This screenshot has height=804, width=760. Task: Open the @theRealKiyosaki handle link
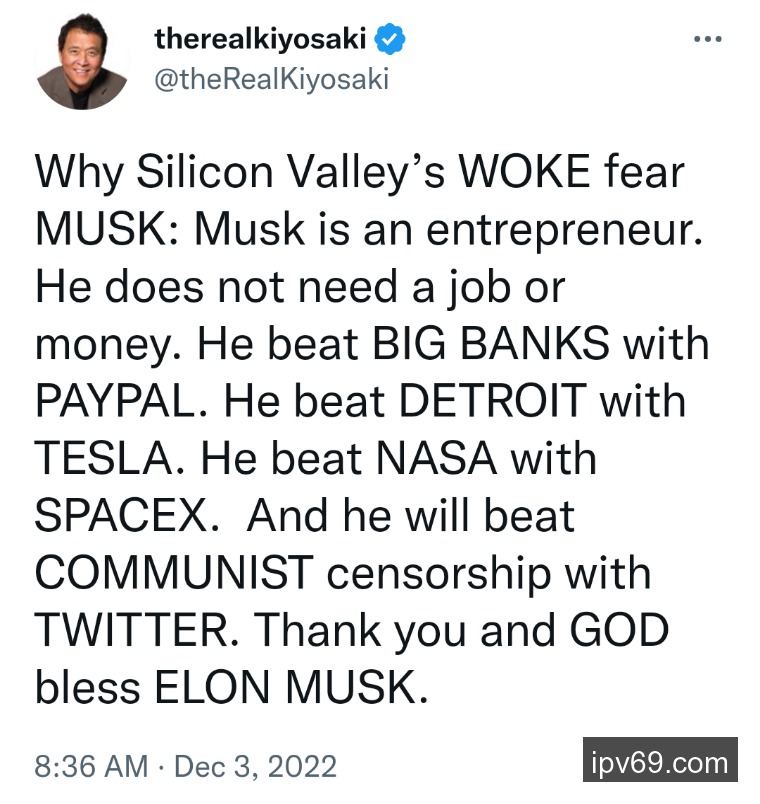[x=271, y=78]
